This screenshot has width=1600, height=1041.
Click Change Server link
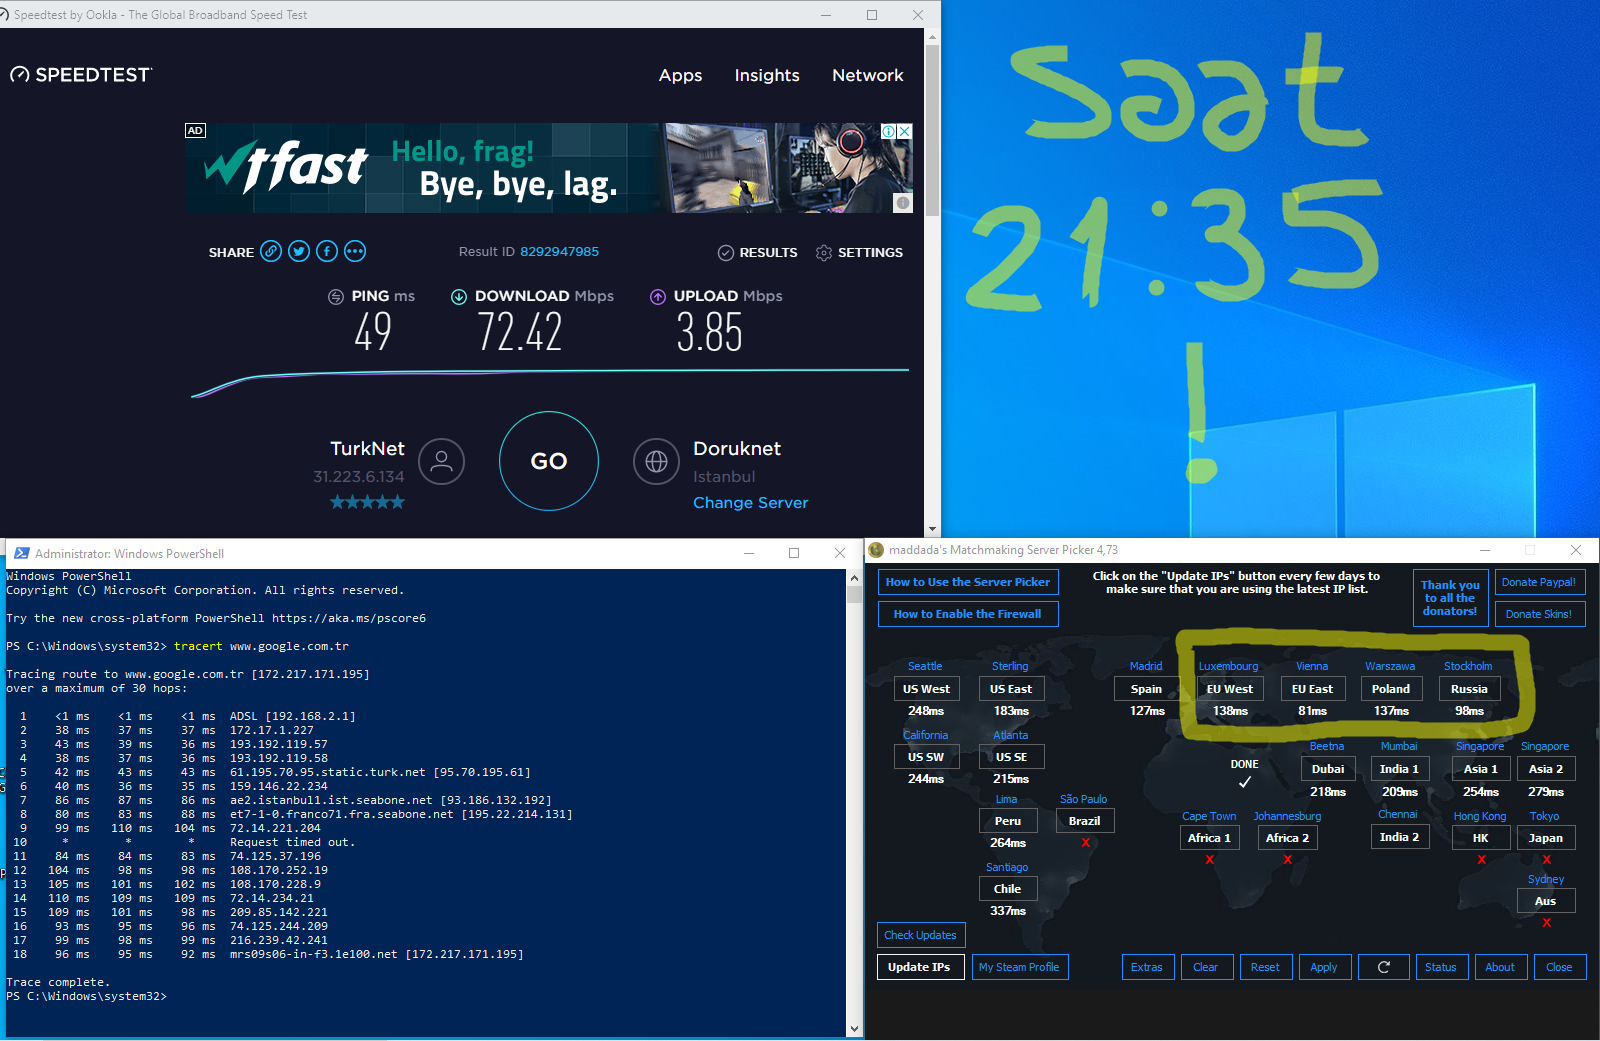tap(750, 502)
